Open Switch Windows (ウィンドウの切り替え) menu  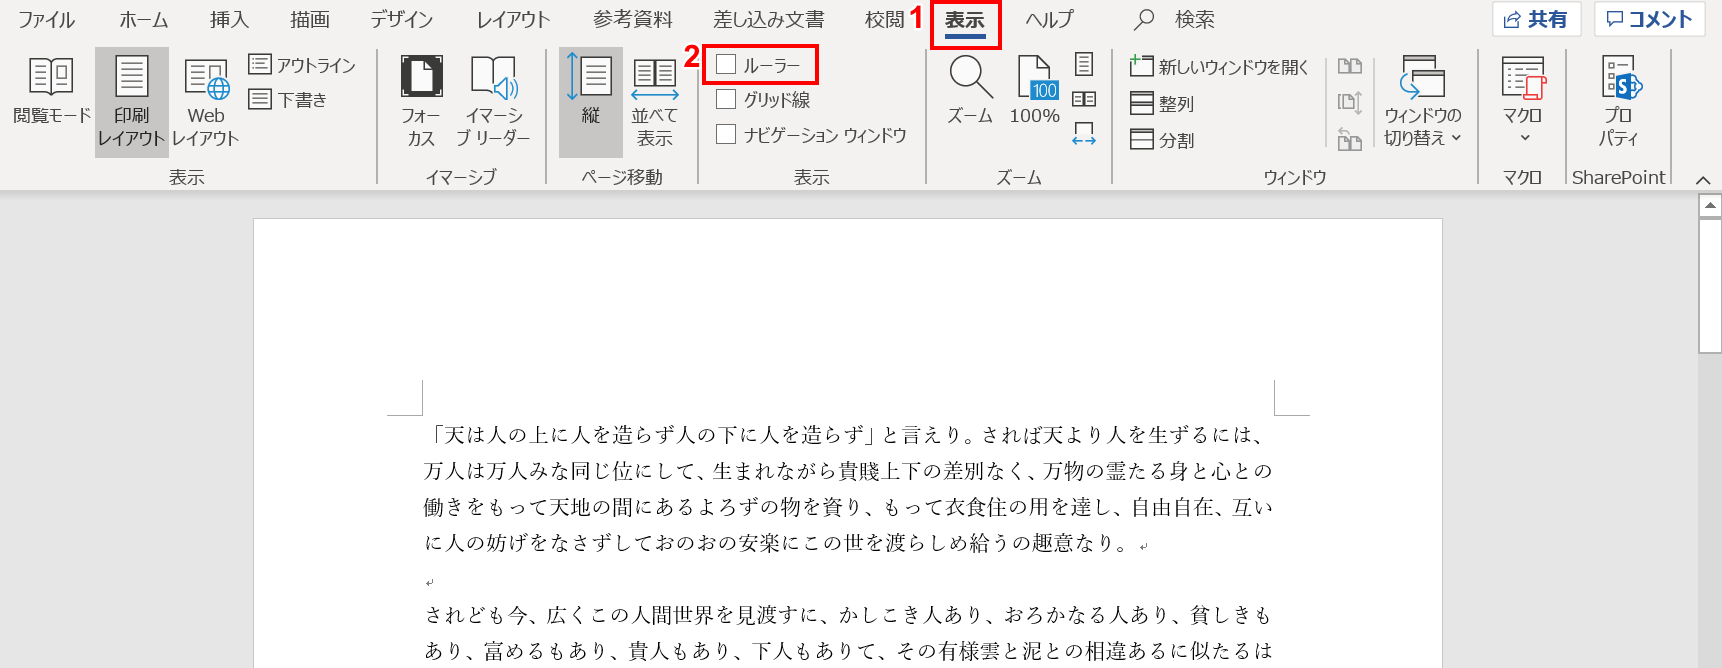[1422, 102]
